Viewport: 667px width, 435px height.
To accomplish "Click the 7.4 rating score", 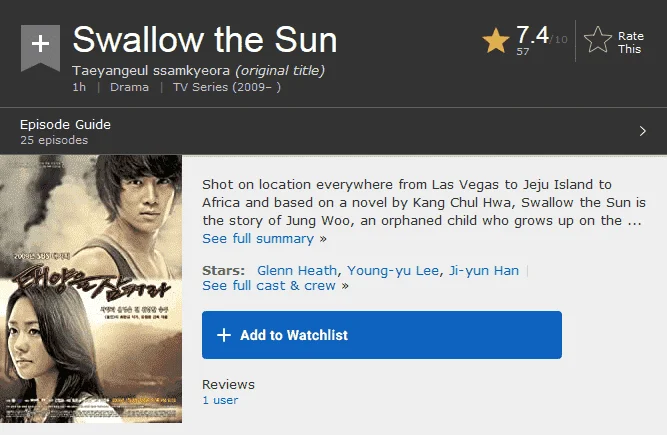I will (x=532, y=35).
